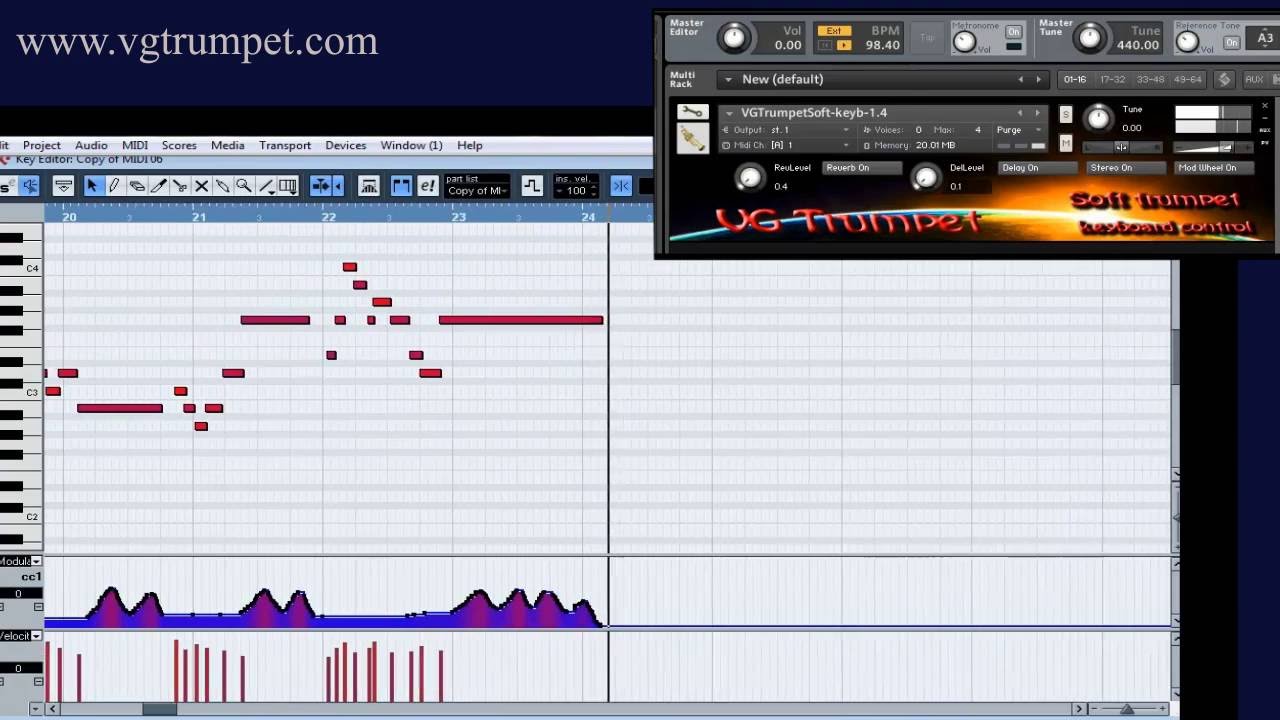Open the Purge dropdown

coord(1021,130)
